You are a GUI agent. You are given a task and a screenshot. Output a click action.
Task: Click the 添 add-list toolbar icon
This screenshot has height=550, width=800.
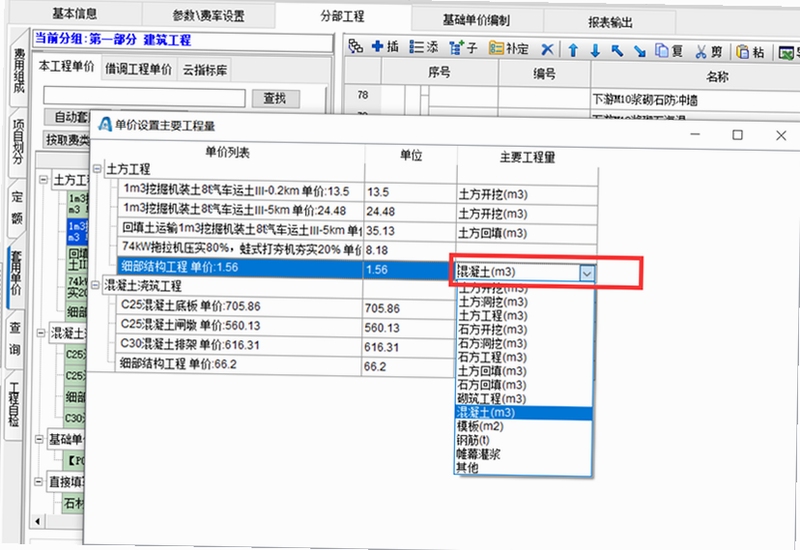424,47
